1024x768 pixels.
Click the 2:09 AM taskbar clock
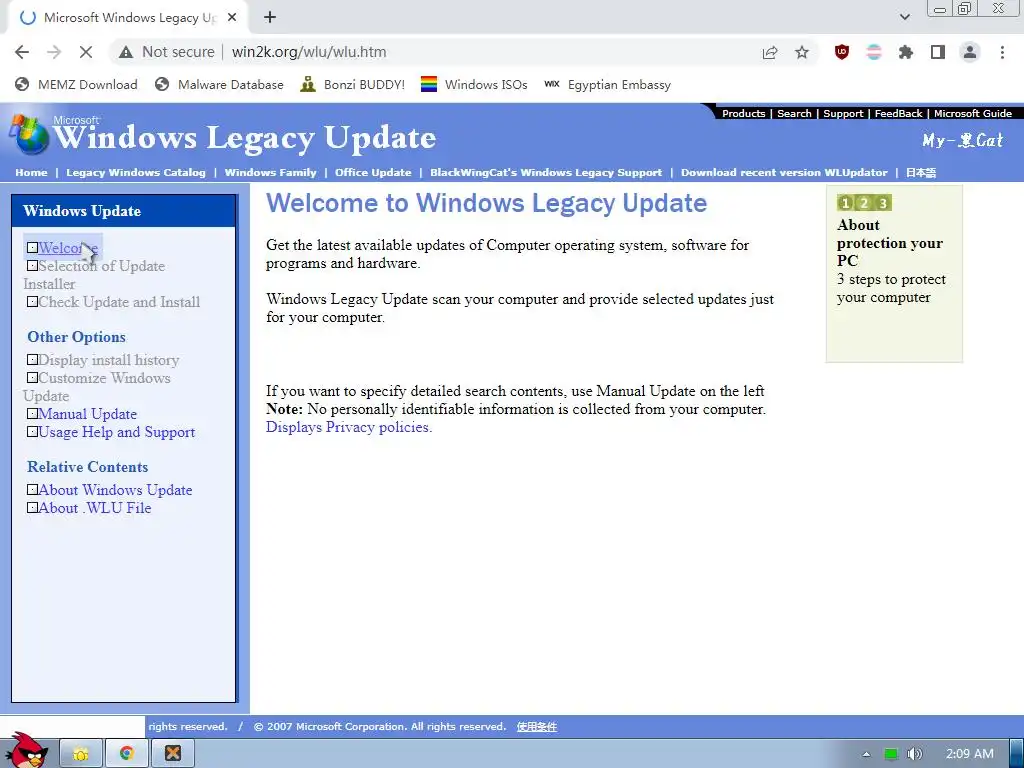pos(970,754)
